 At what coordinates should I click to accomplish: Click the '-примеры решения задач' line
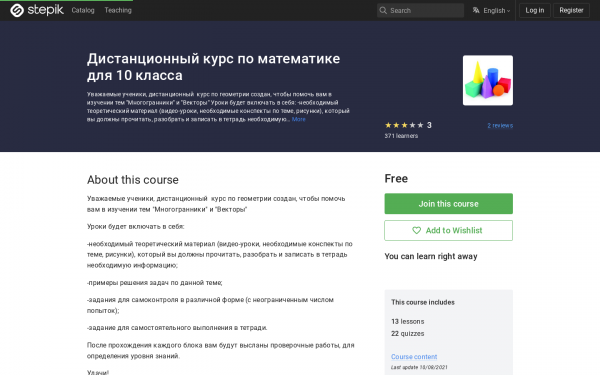[155, 283]
